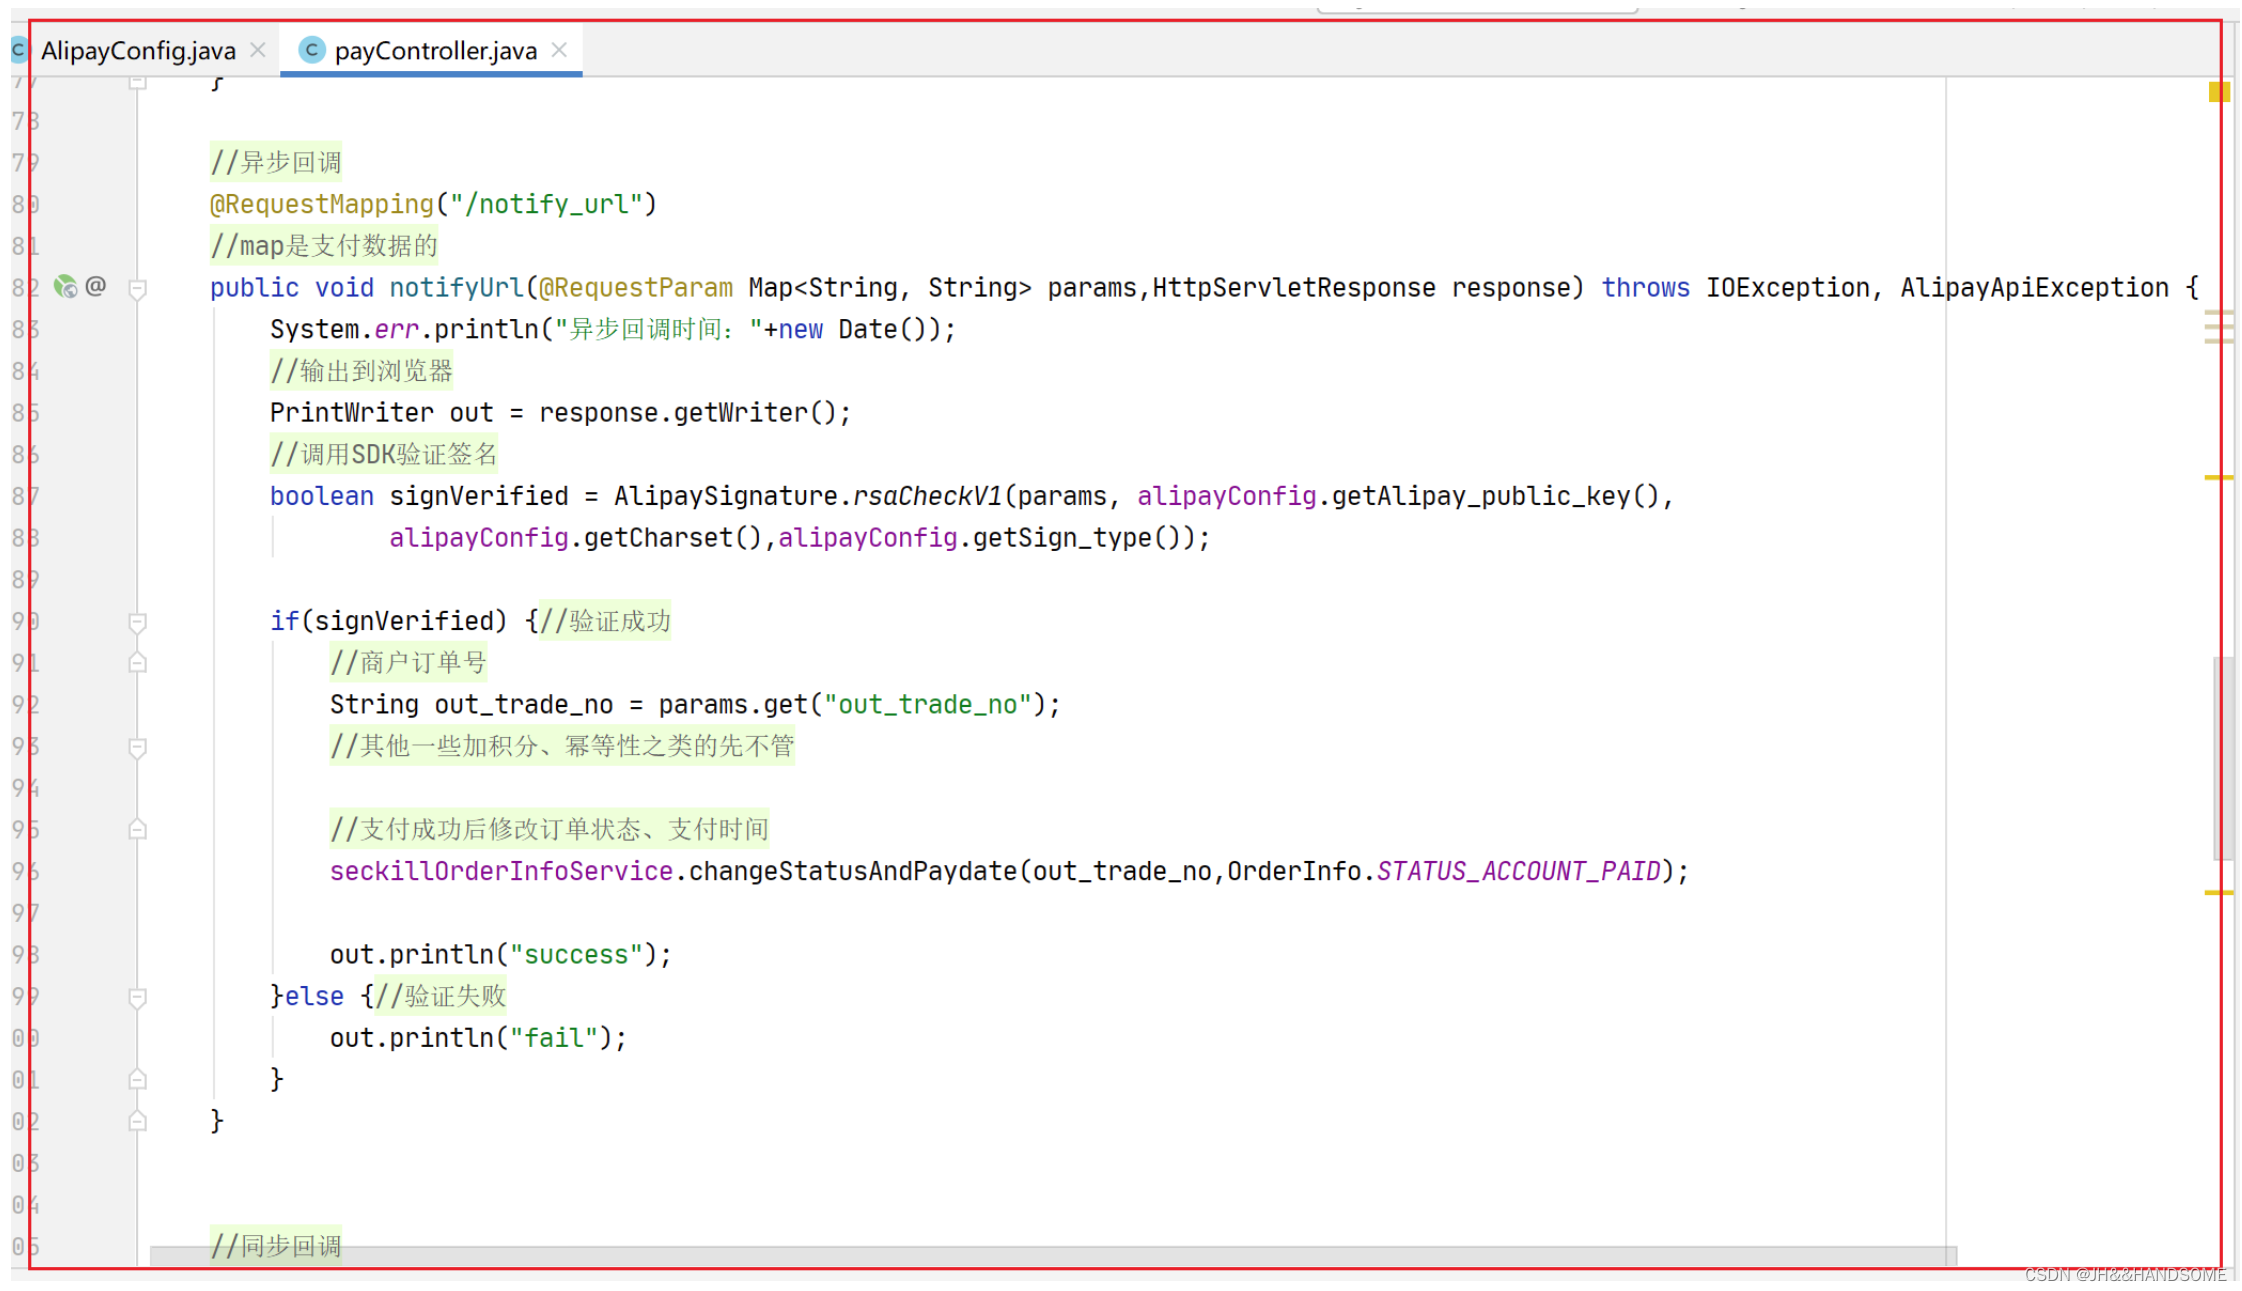Click the "out_trade_no" string literal

tap(927, 704)
